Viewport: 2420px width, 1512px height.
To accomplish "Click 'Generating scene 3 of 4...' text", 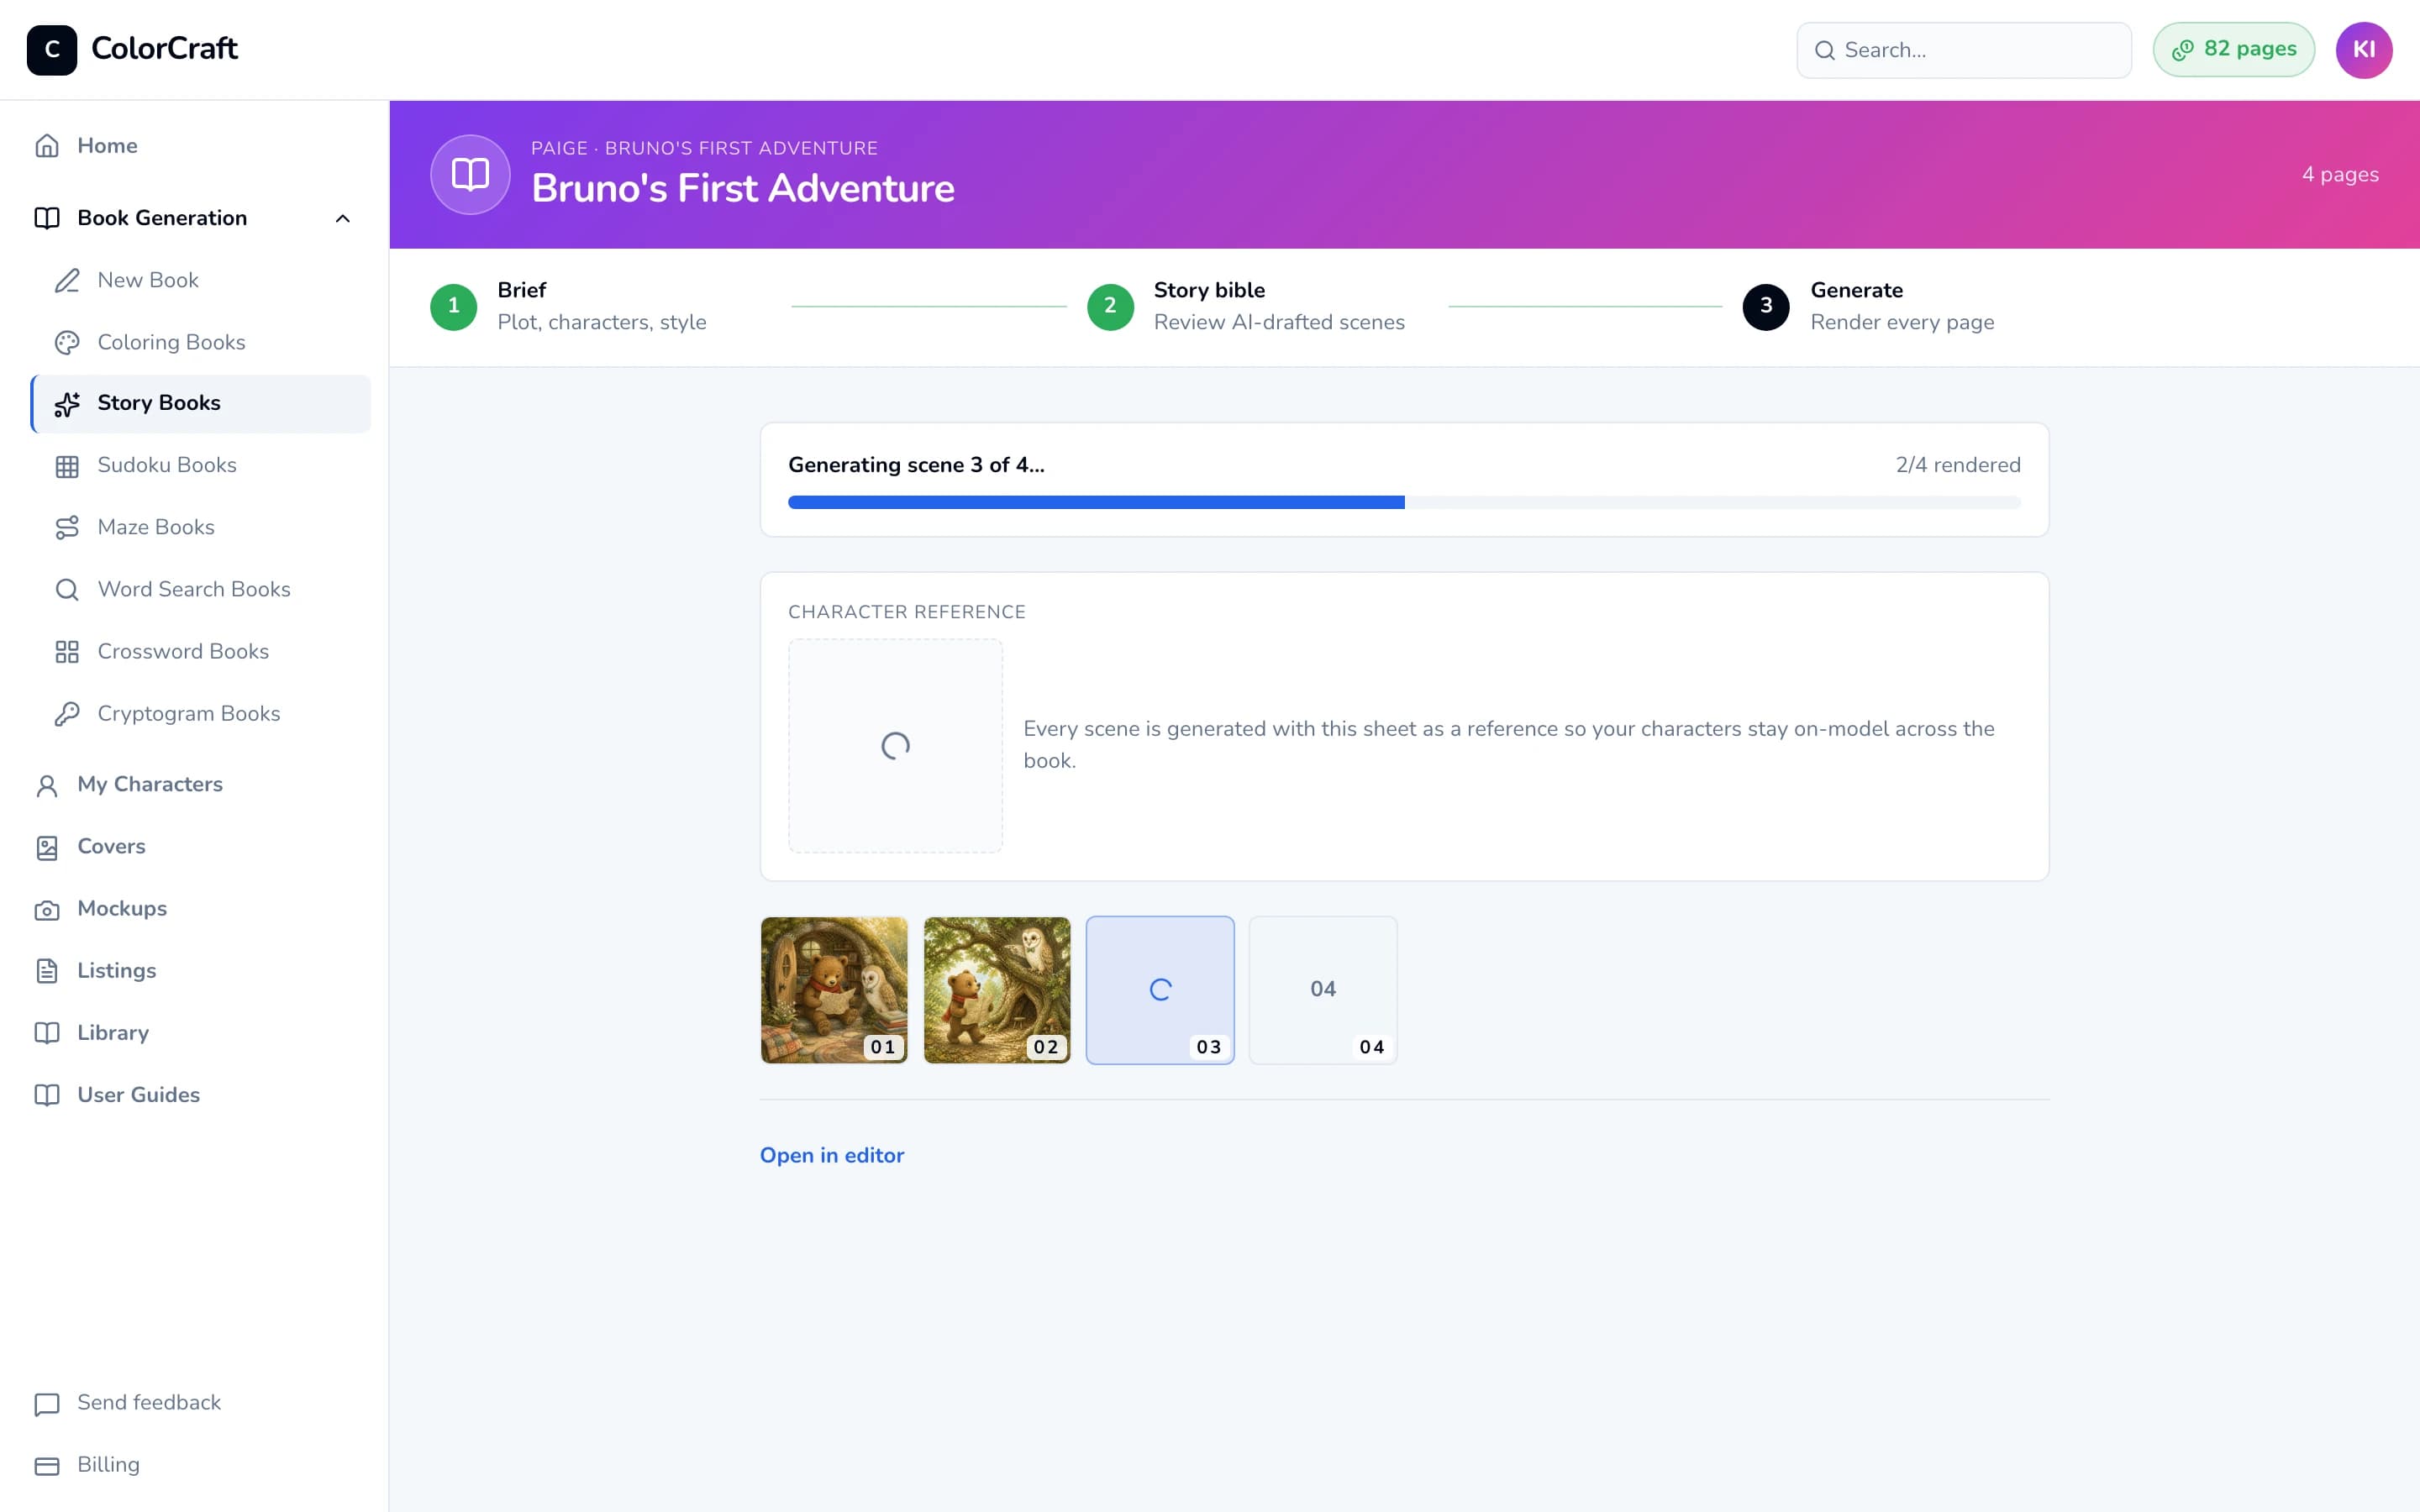I will 916,465.
